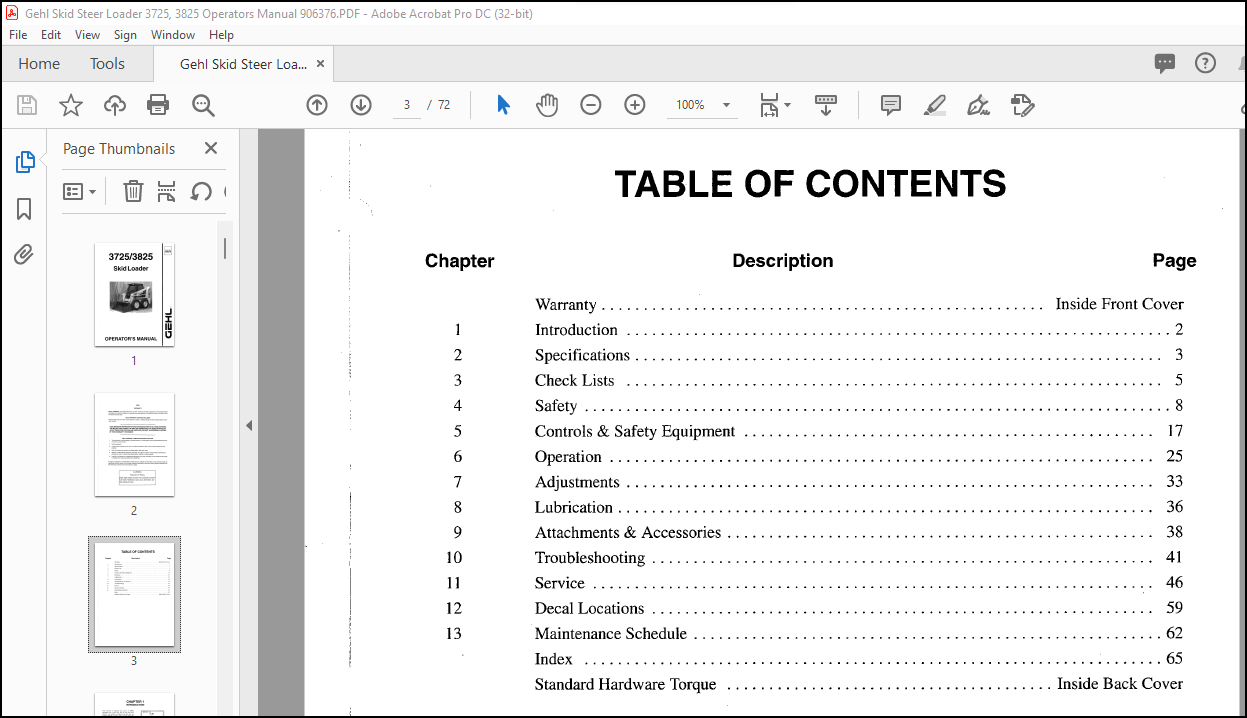Open Bookmarks panel in left sidebar
Image resolution: width=1247 pixels, height=718 pixels.
(25, 208)
